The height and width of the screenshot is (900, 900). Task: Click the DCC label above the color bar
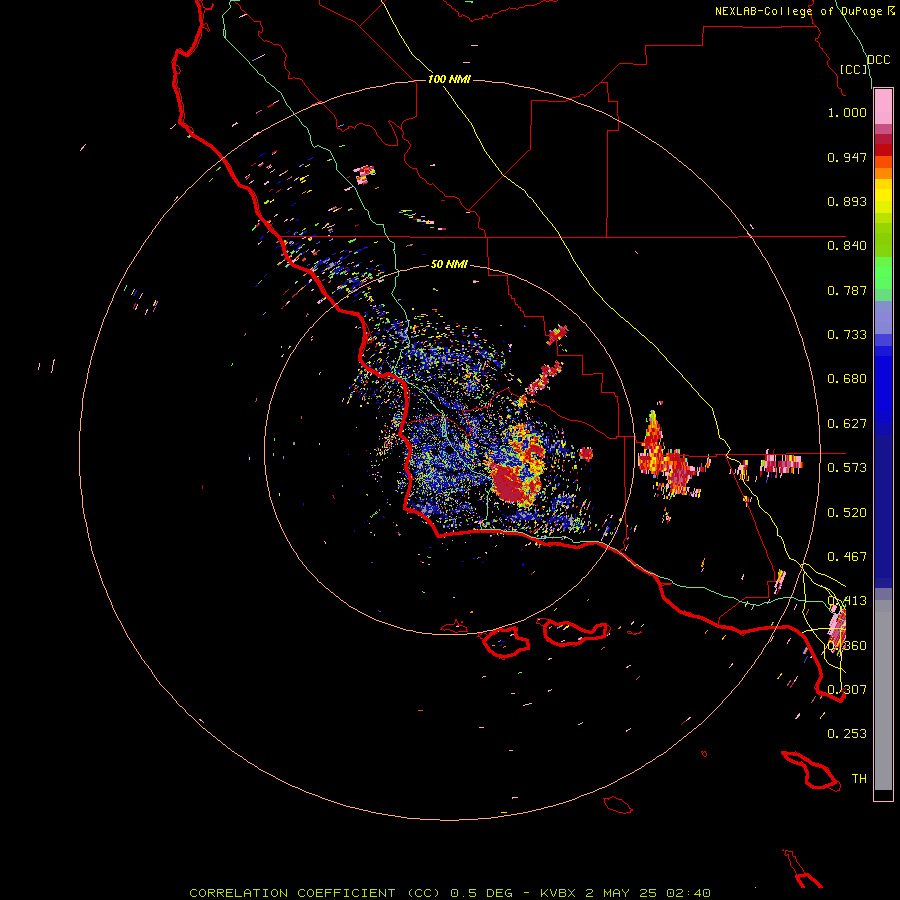(x=879, y=60)
